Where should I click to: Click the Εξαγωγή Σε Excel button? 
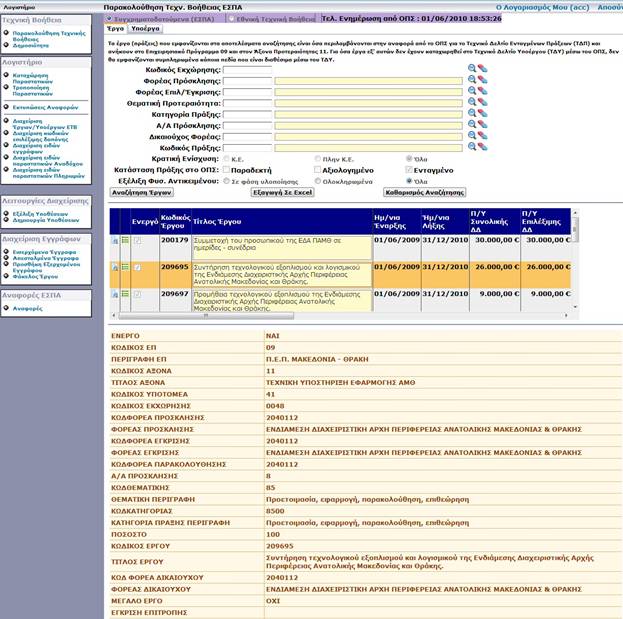click(x=285, y=191)
